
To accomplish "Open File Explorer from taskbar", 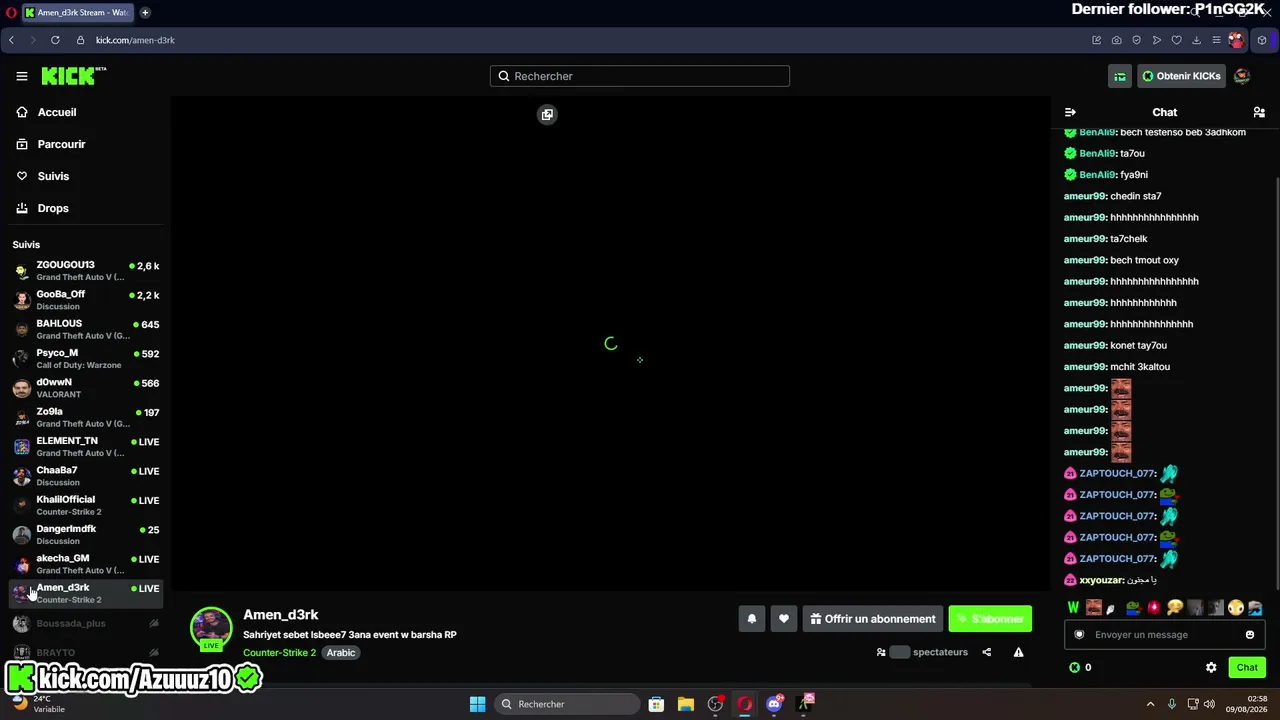I will tap(685, 704).
